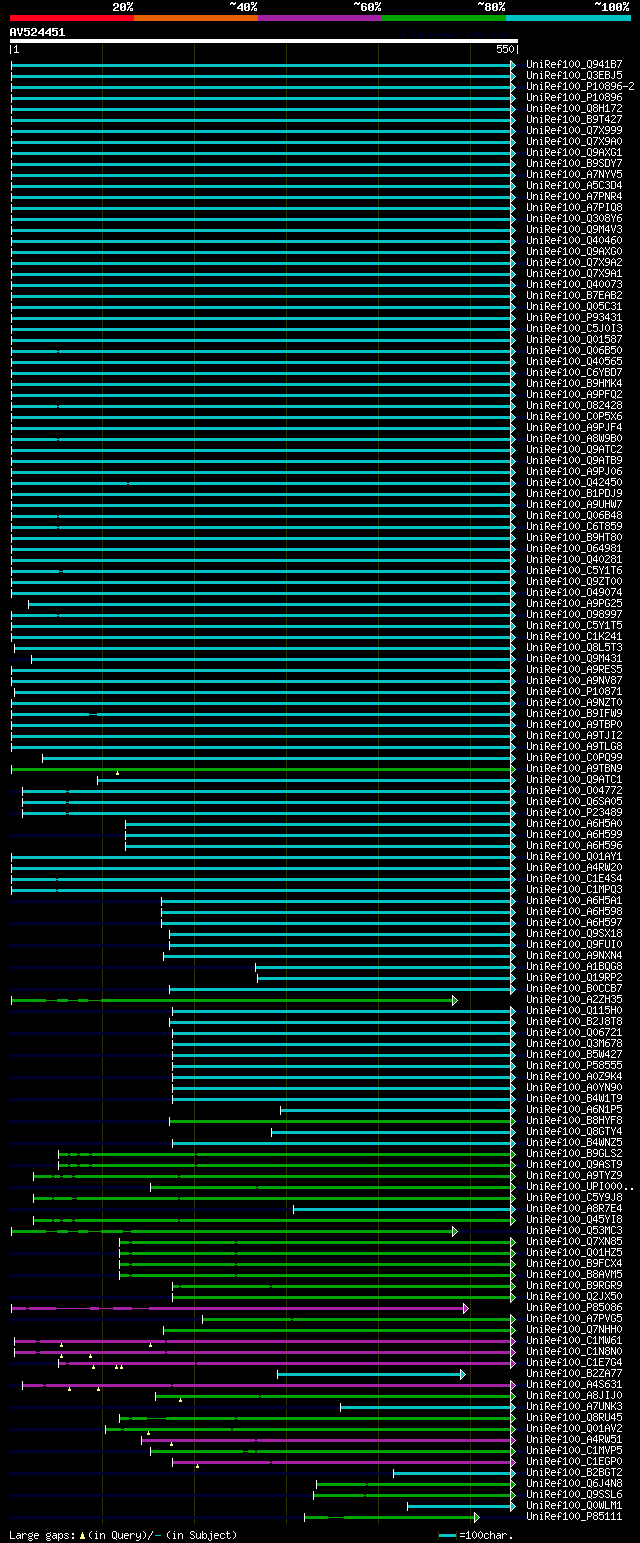The width and height of the screenshot is (640, 1543).
Task: Select label UniRef100_A9PG25
Action: click(x=574, y=603)
